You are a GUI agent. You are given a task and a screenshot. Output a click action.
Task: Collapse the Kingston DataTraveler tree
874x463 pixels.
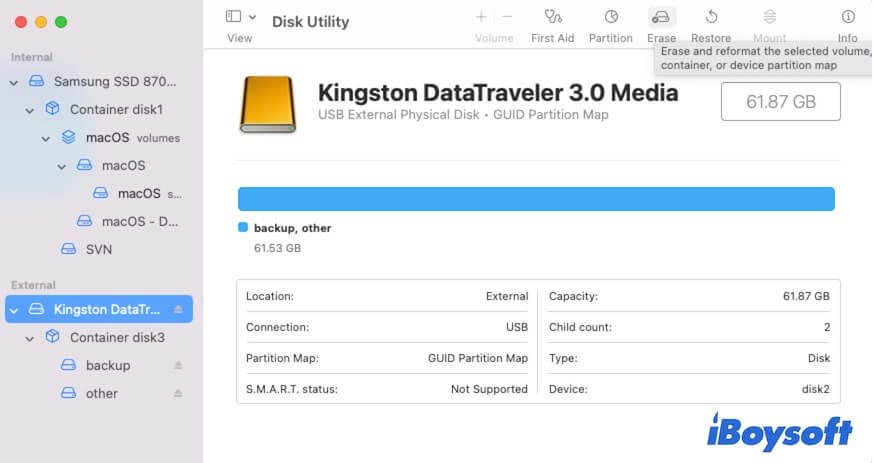click(14, 310)
